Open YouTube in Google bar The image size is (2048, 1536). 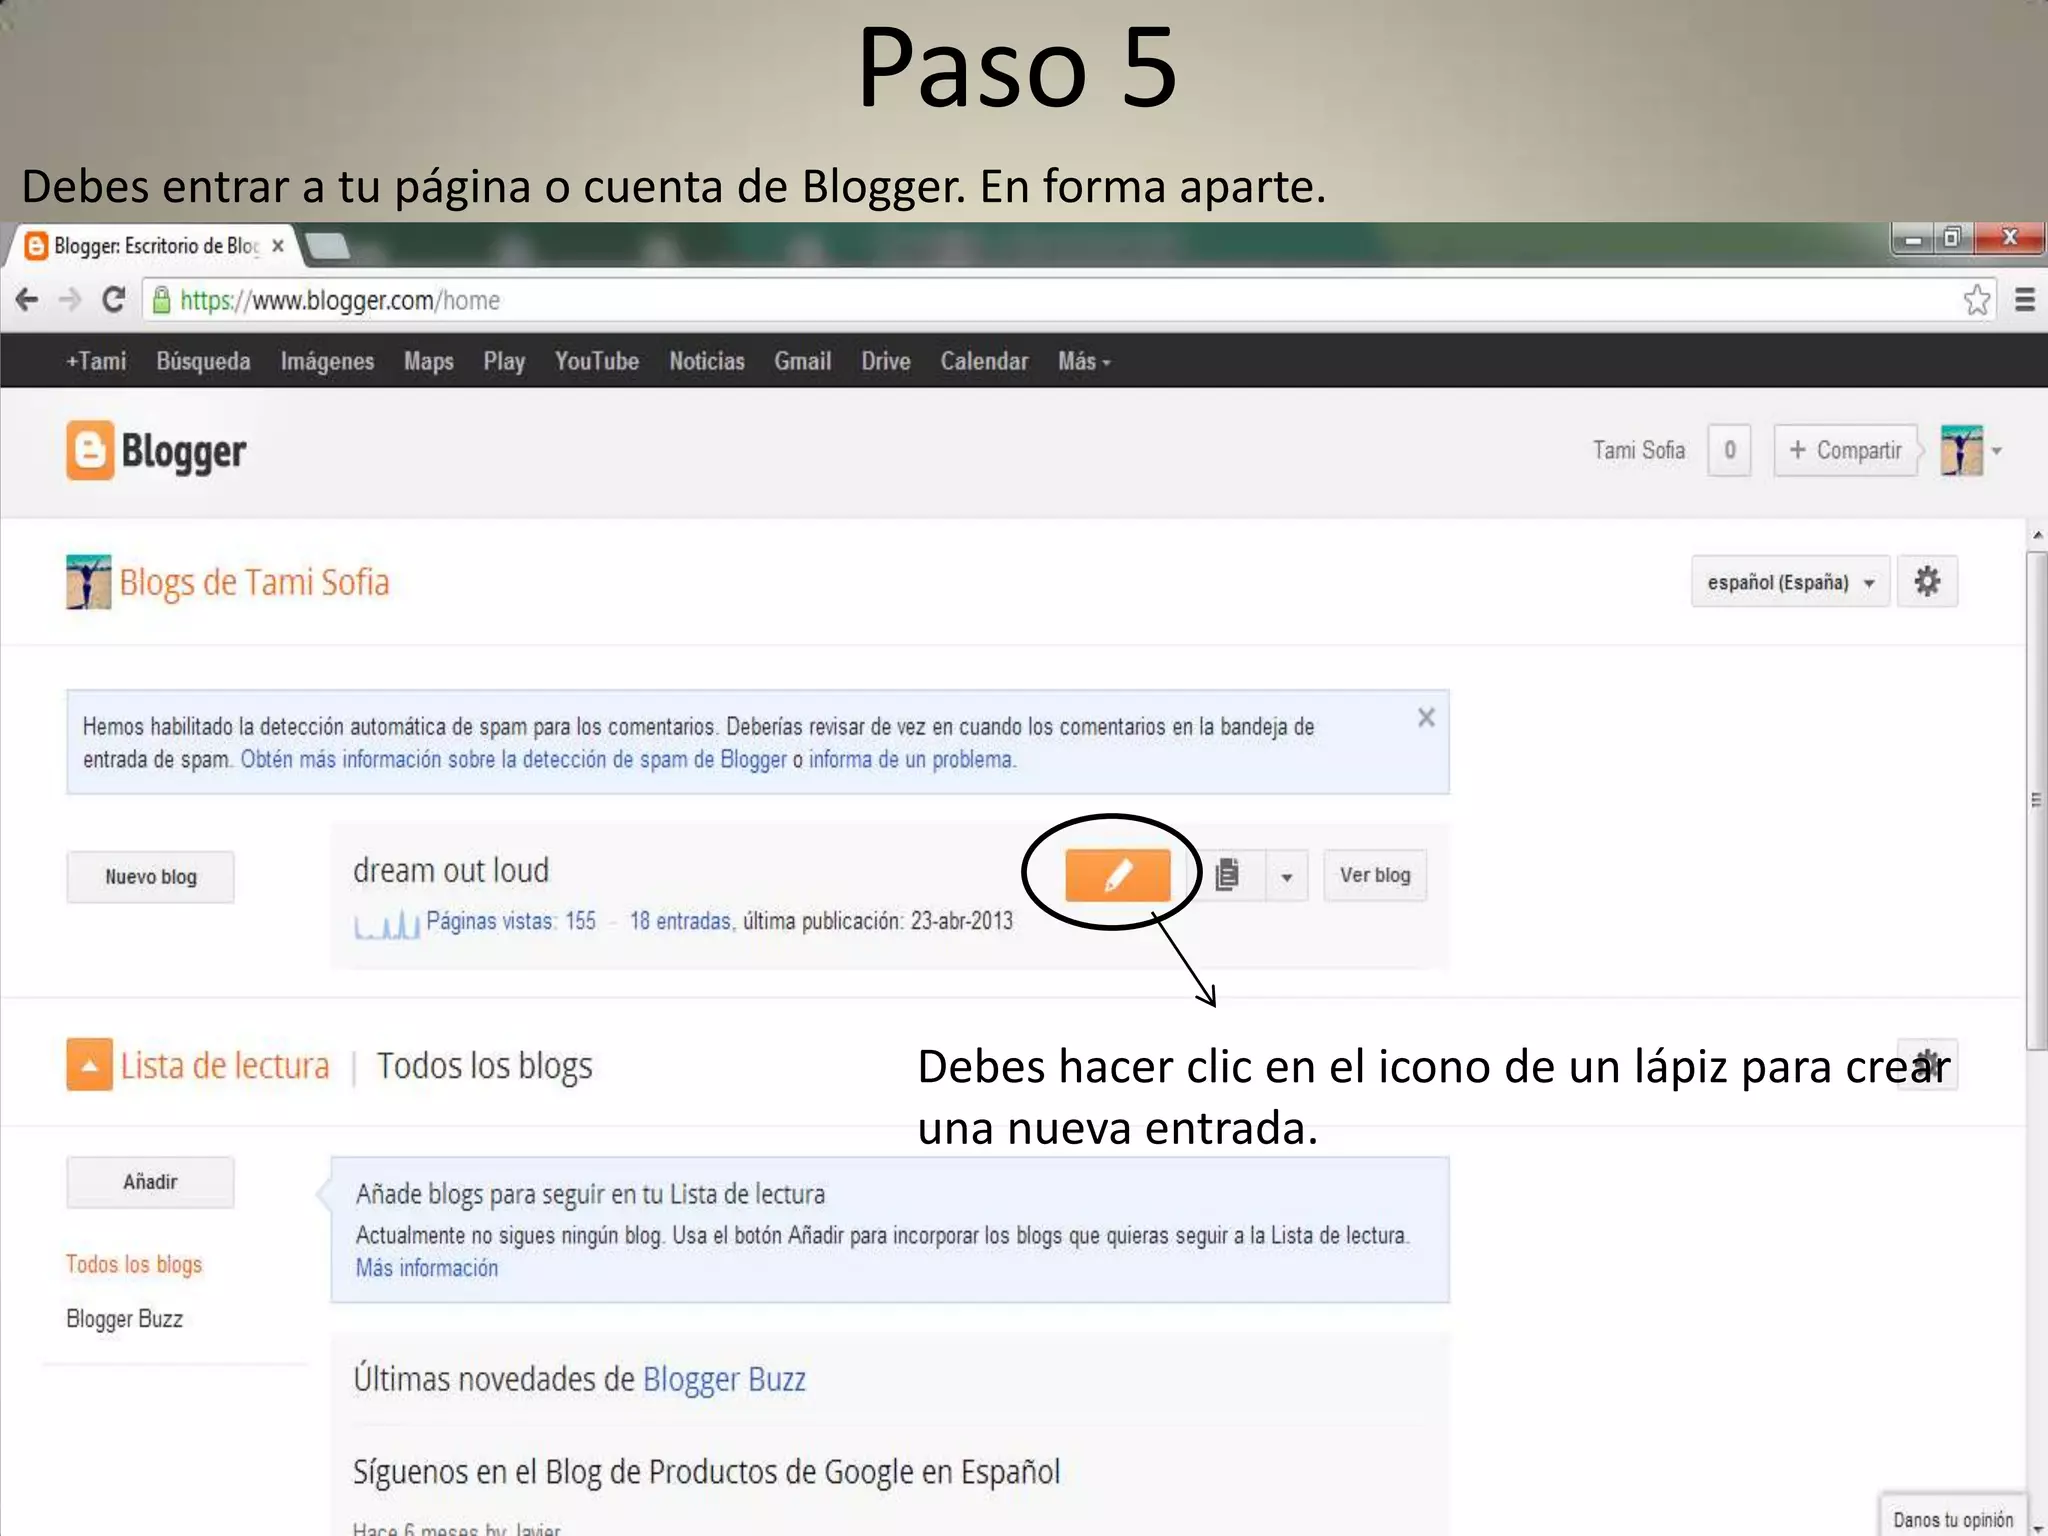pos(597,361)
